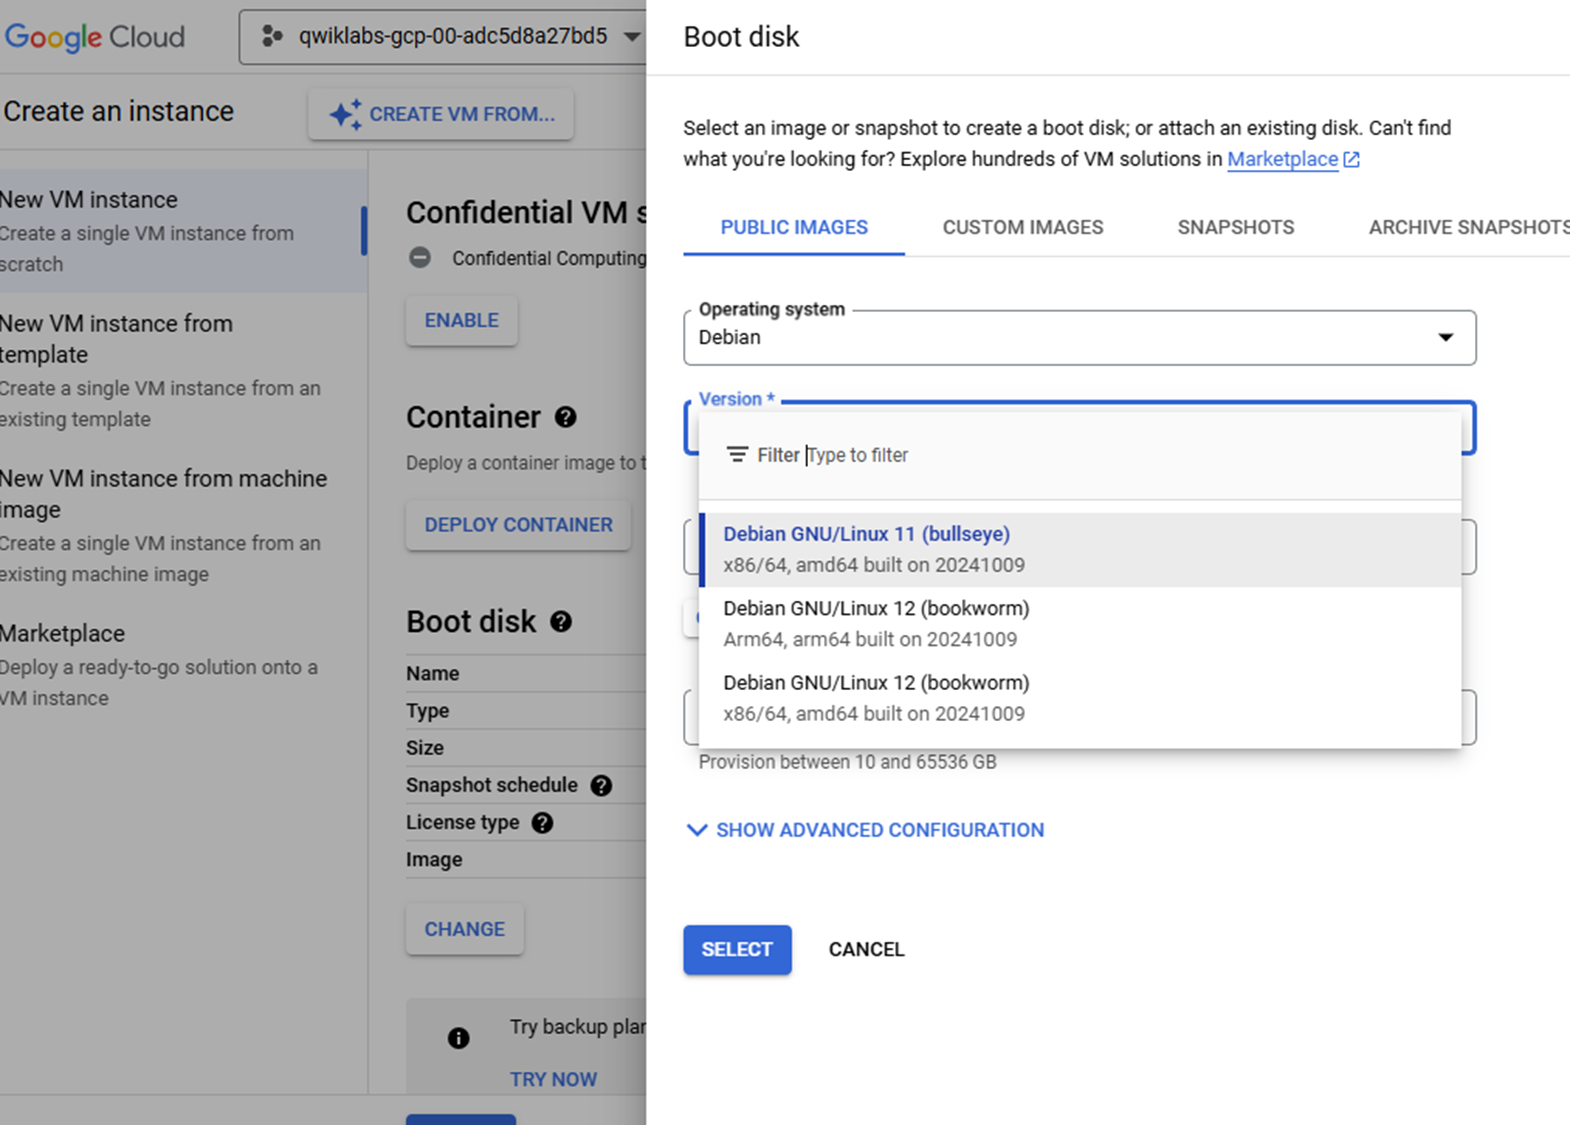Select Marketplace in the left sidebar
The image size is (1570, 1125).
183,665
